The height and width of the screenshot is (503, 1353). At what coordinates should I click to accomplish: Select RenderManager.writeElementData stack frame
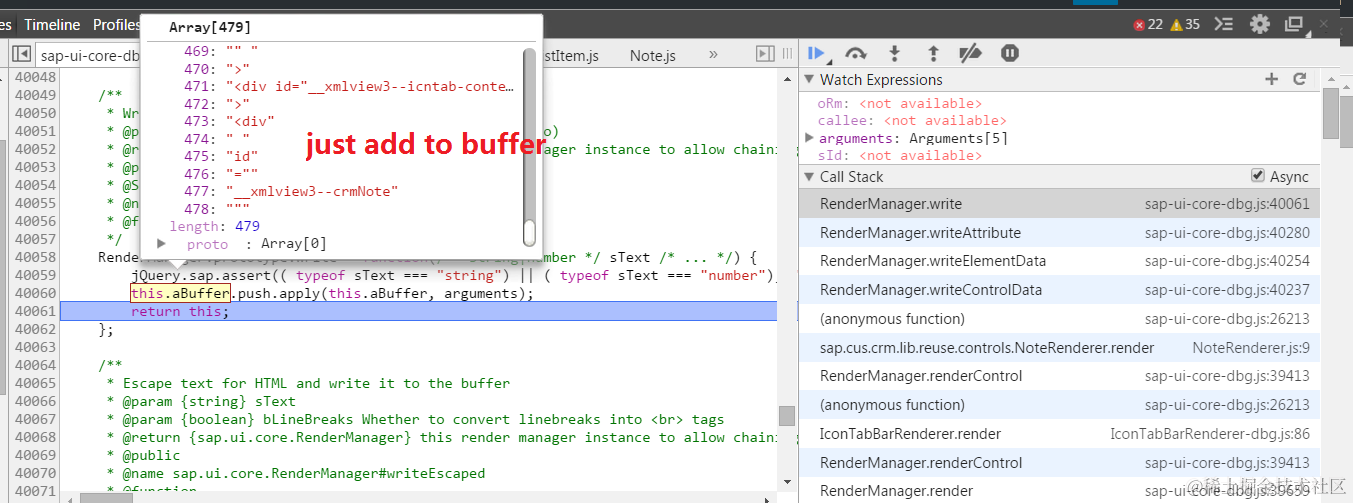point(1059,261)
